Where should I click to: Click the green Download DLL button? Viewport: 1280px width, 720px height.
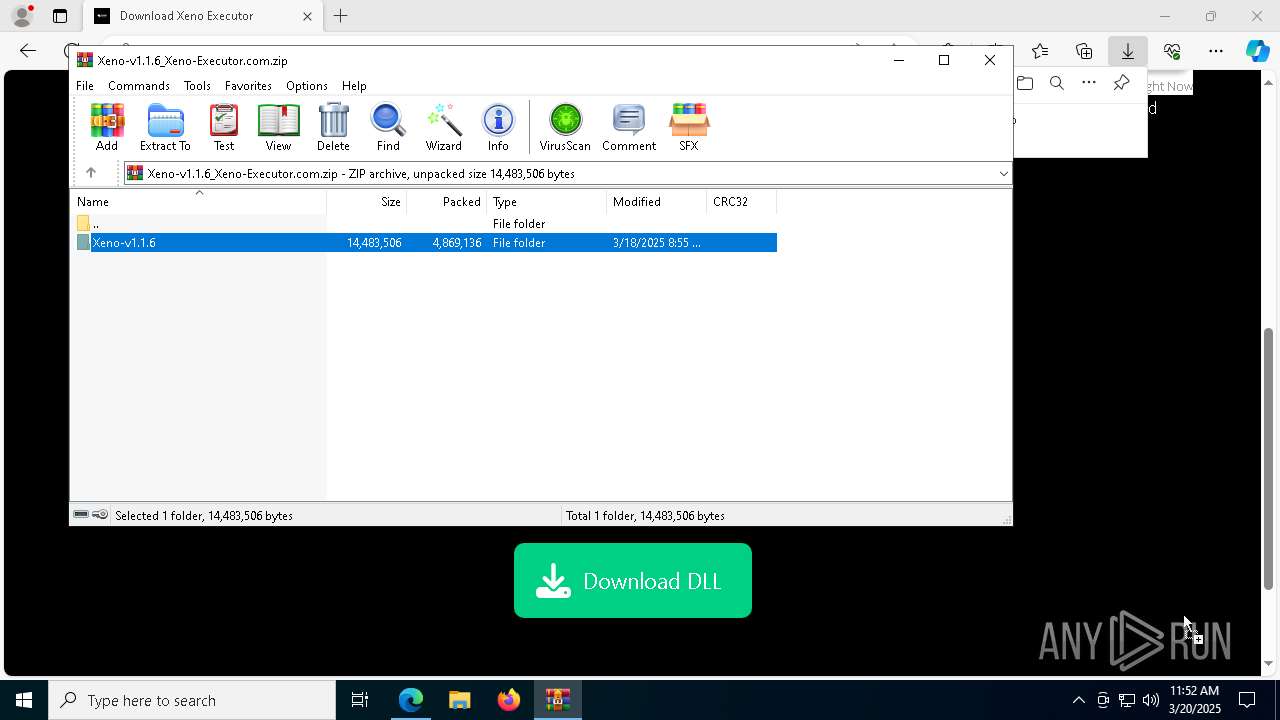pyautogui.click(x=633, y=581)
